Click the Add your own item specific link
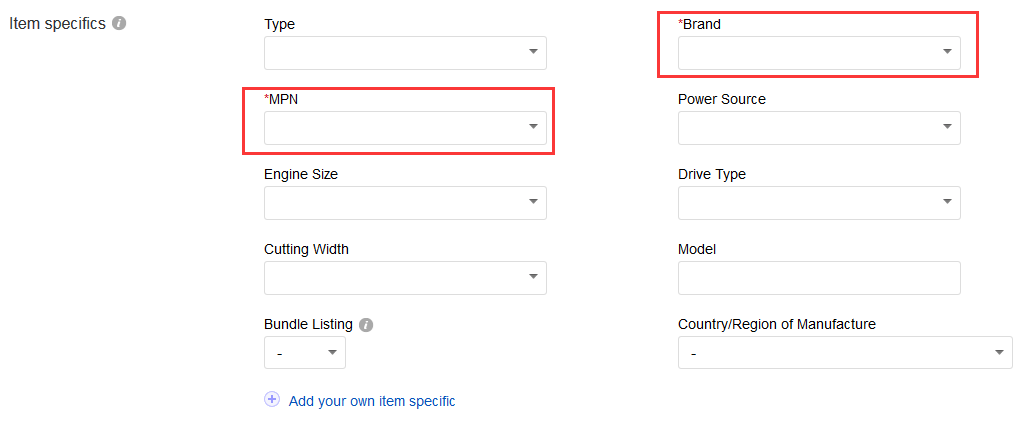The height and width of the screenshot is (438, 1029). 371,401
